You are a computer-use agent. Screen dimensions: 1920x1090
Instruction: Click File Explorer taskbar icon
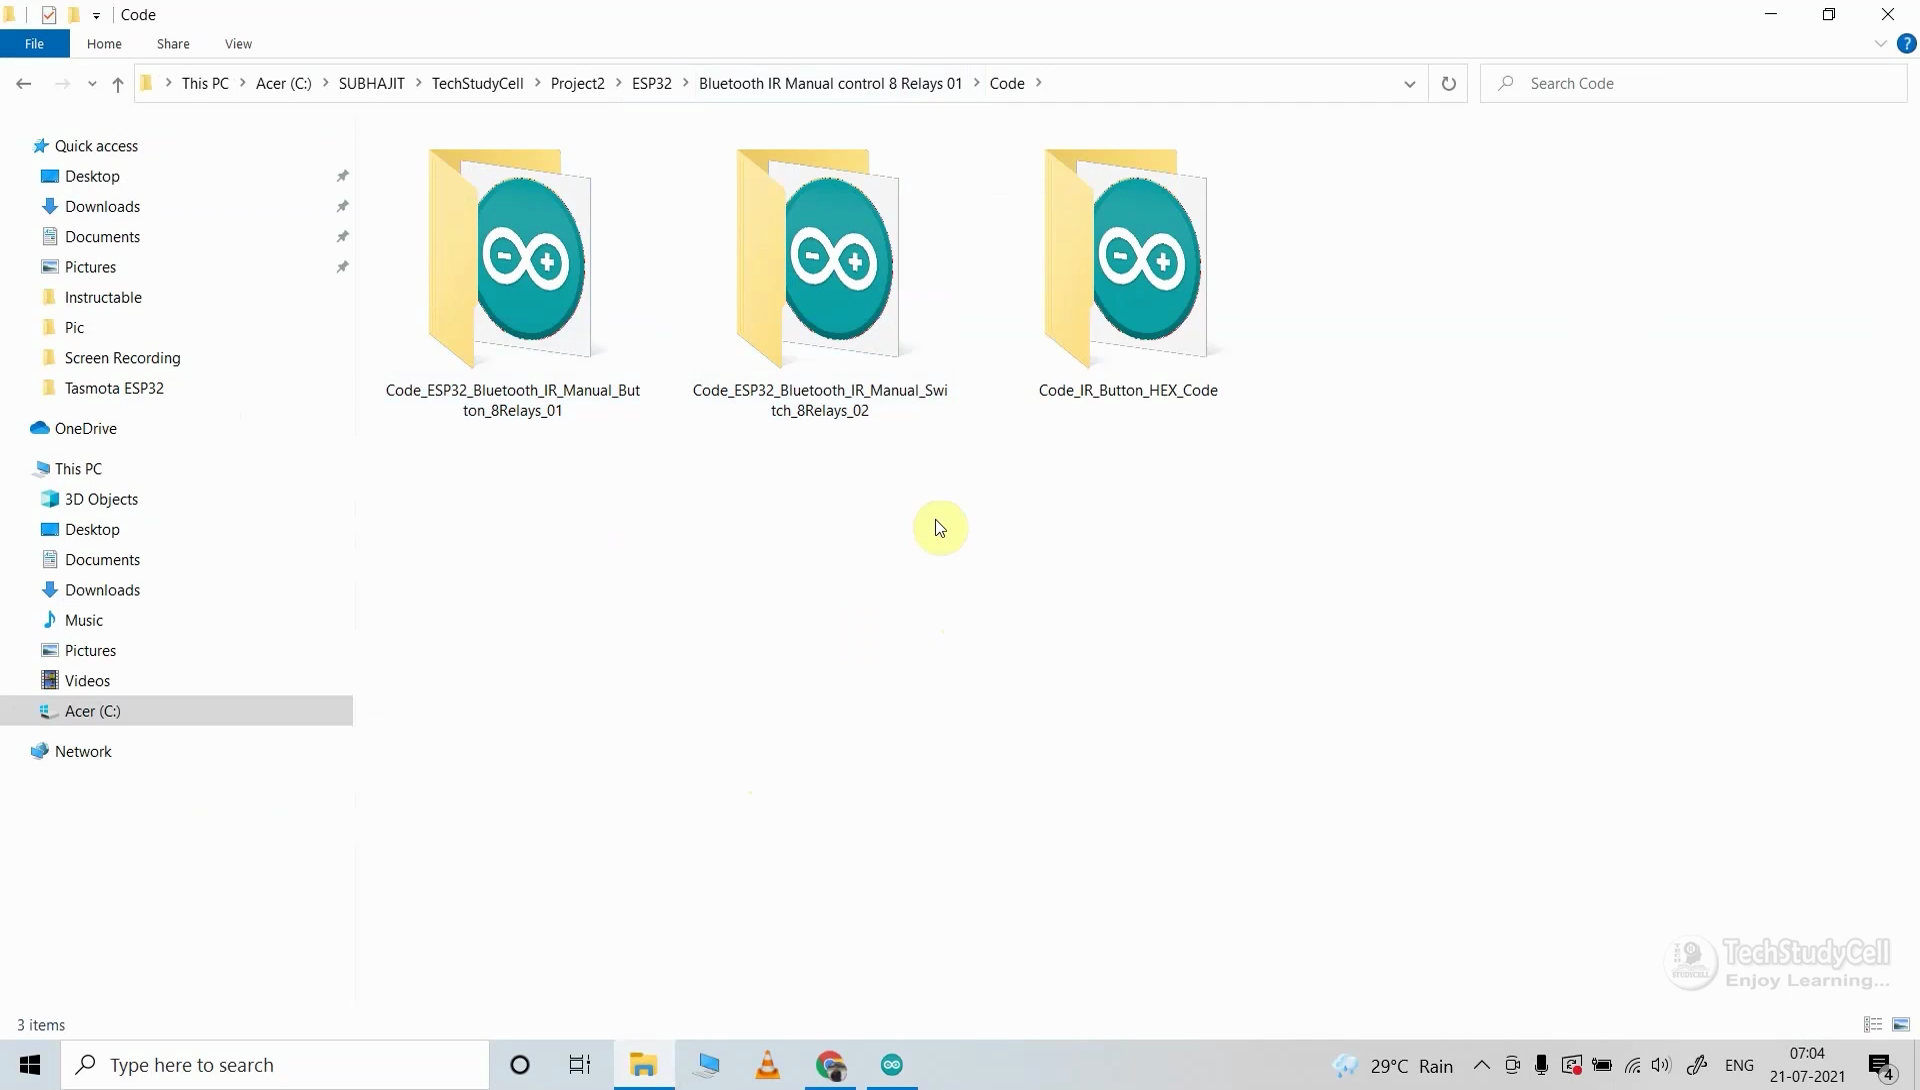[x=643, y=1065]
